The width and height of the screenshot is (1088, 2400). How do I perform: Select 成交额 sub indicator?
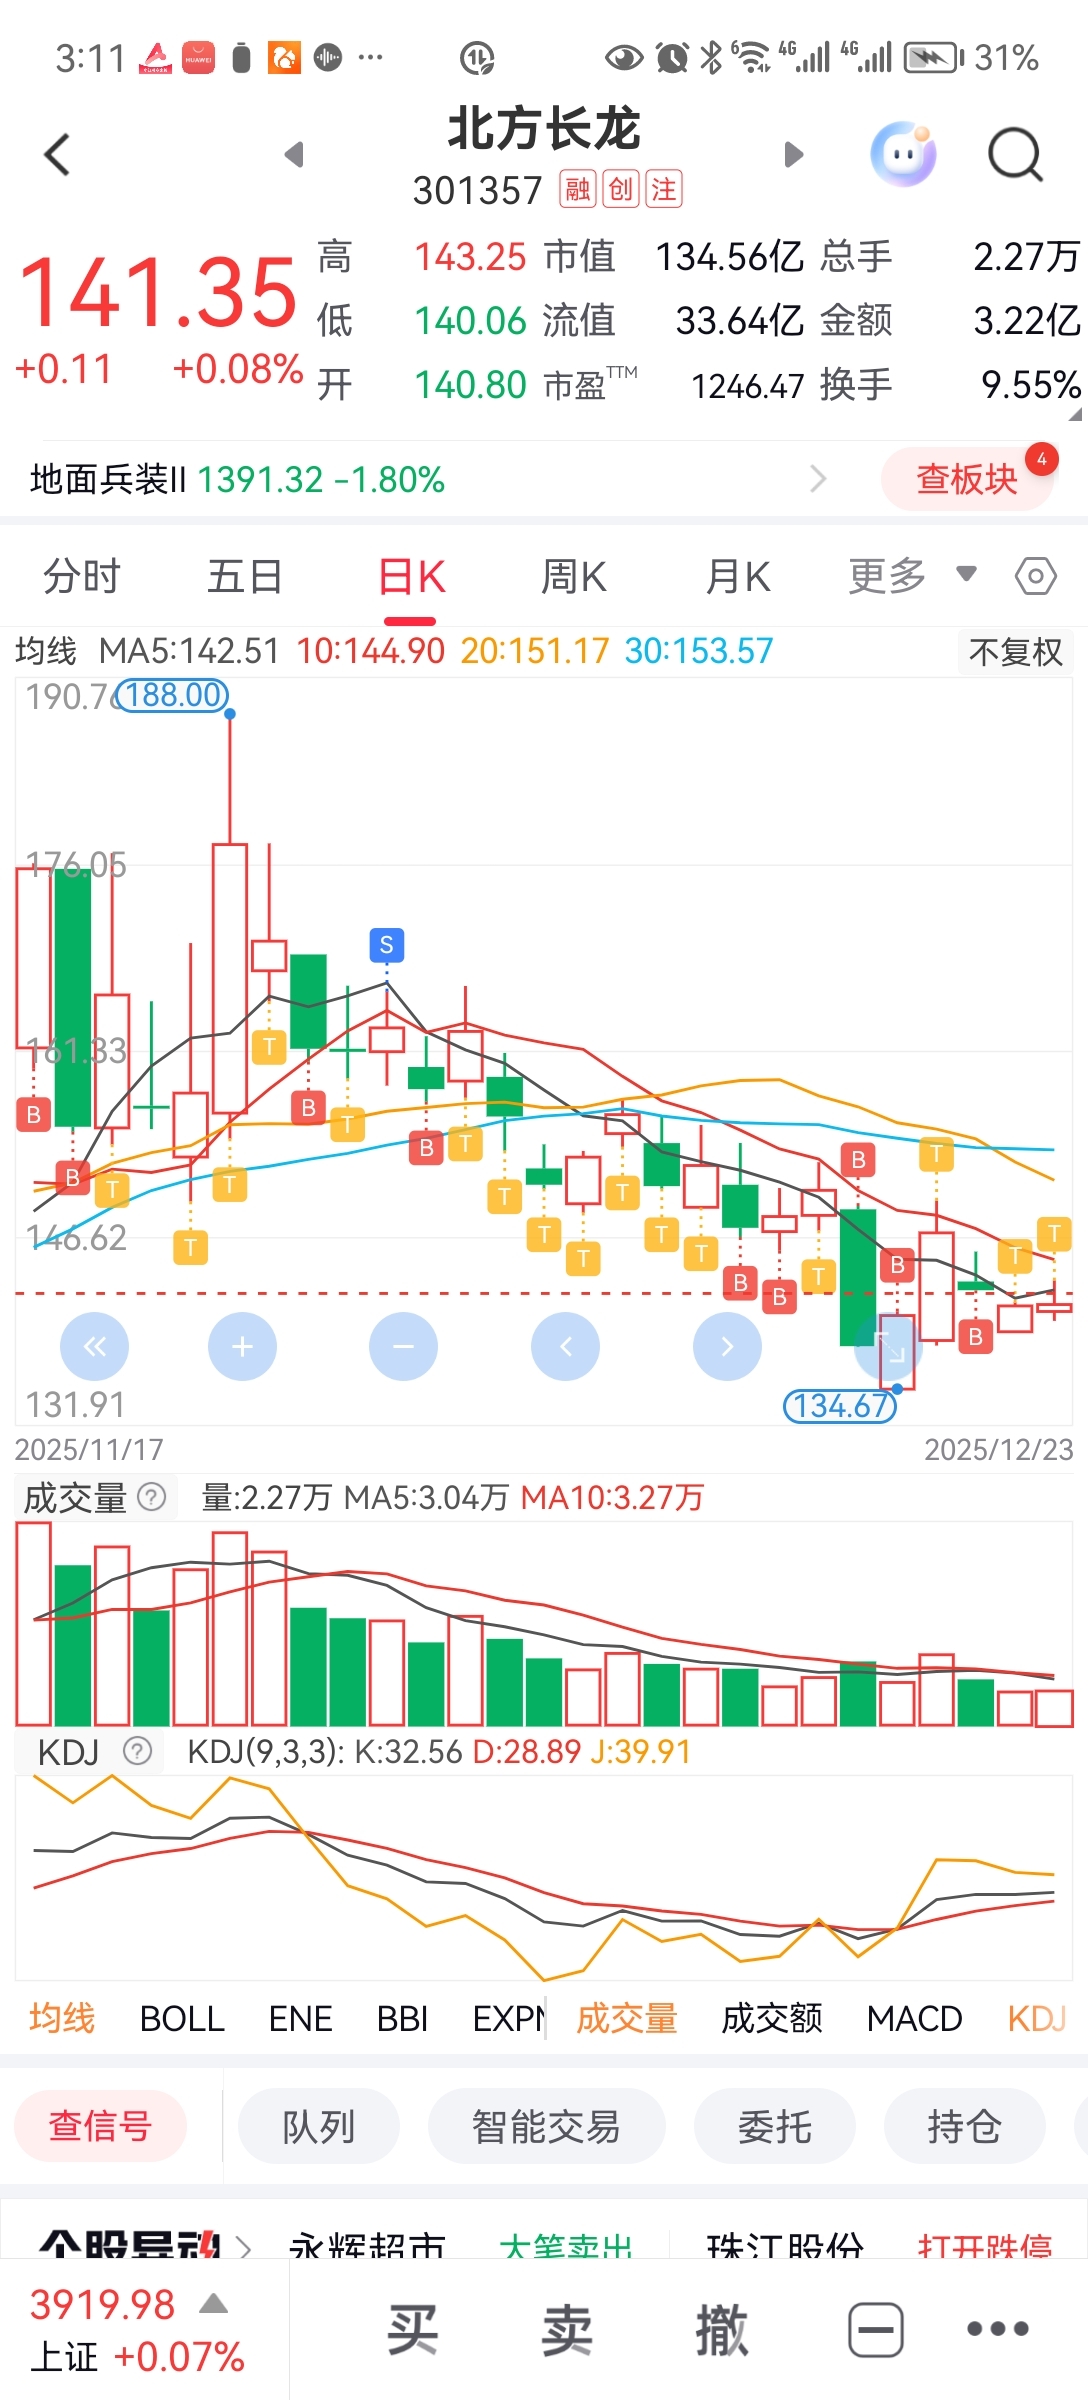point(772,2018)
